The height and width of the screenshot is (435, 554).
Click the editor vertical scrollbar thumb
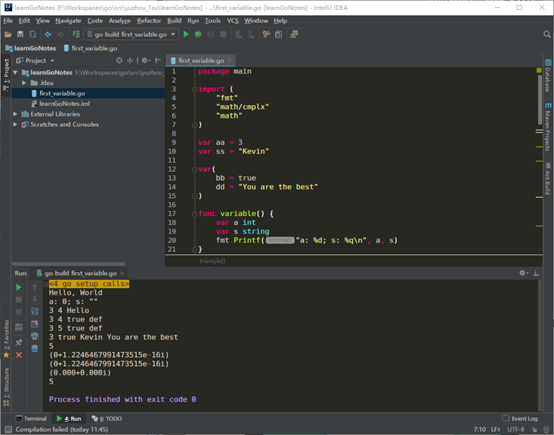[540, 100]
